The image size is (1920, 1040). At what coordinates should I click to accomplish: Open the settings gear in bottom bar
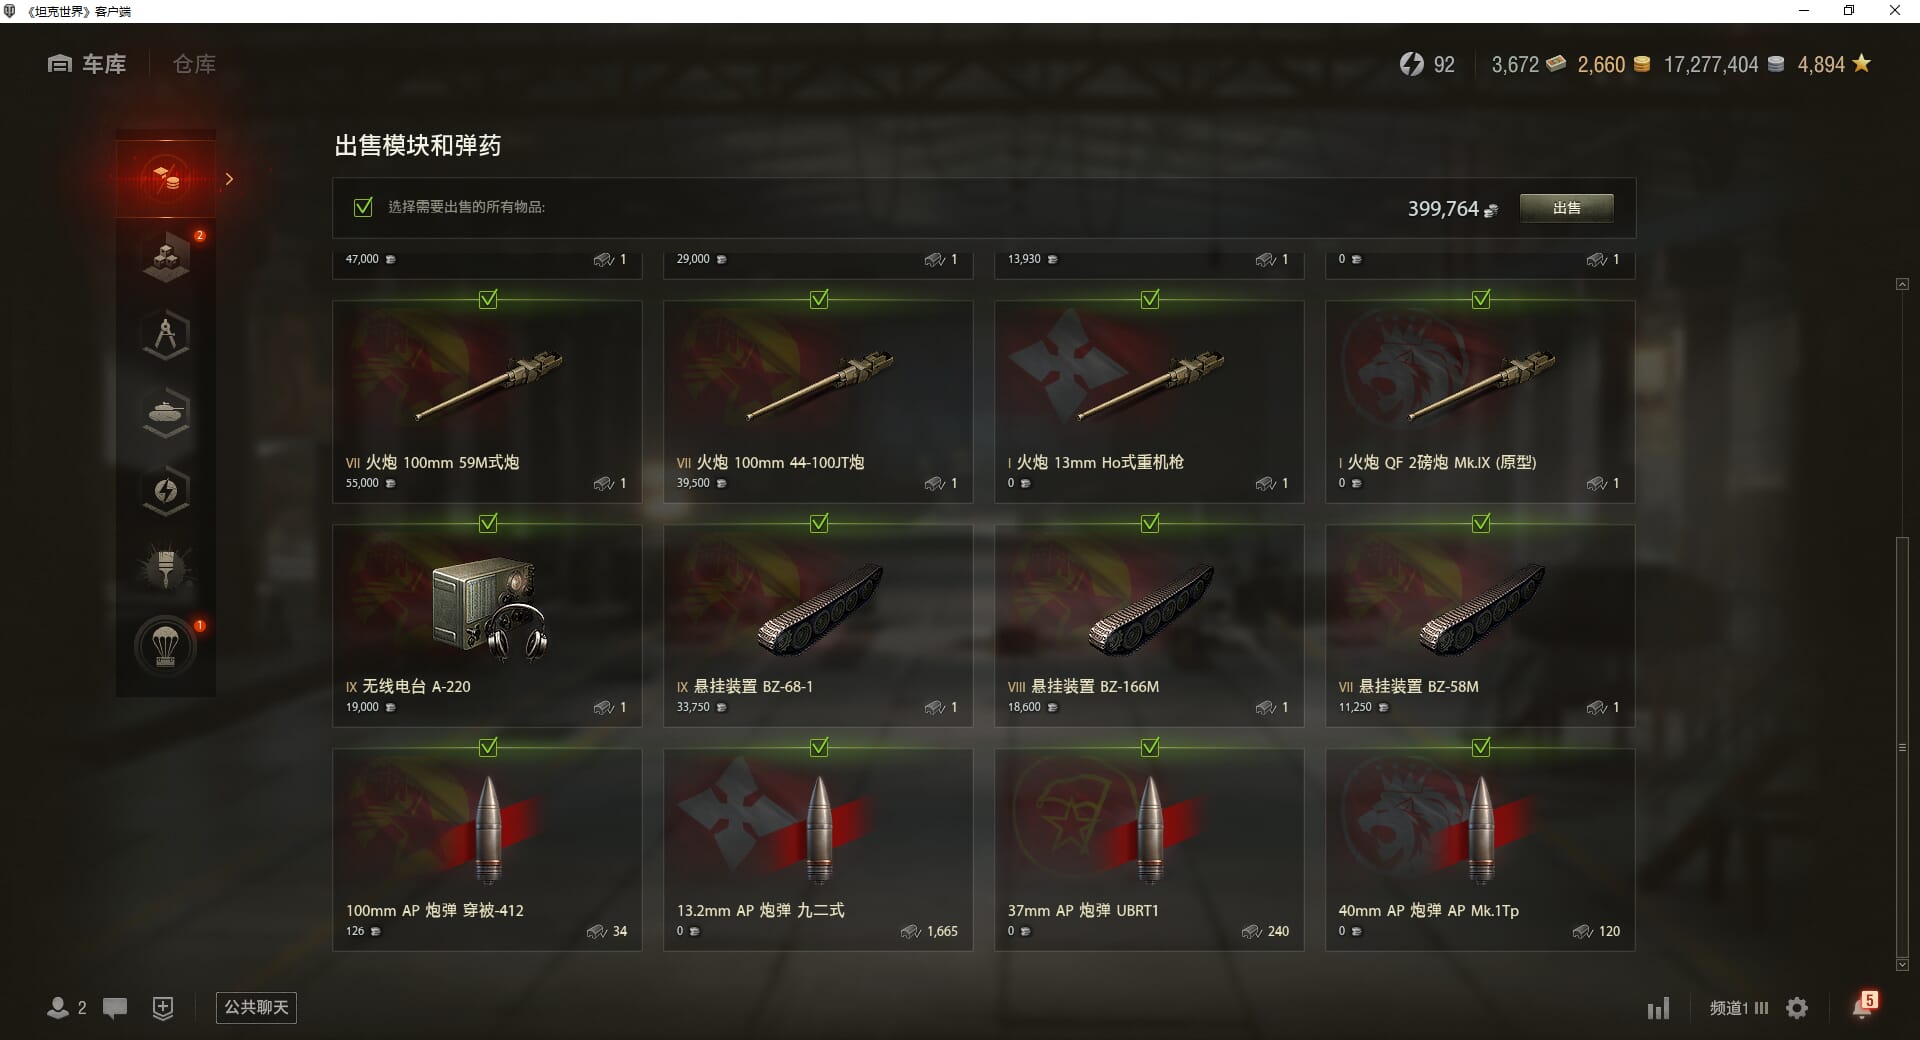click(x=1797, y=1008)
